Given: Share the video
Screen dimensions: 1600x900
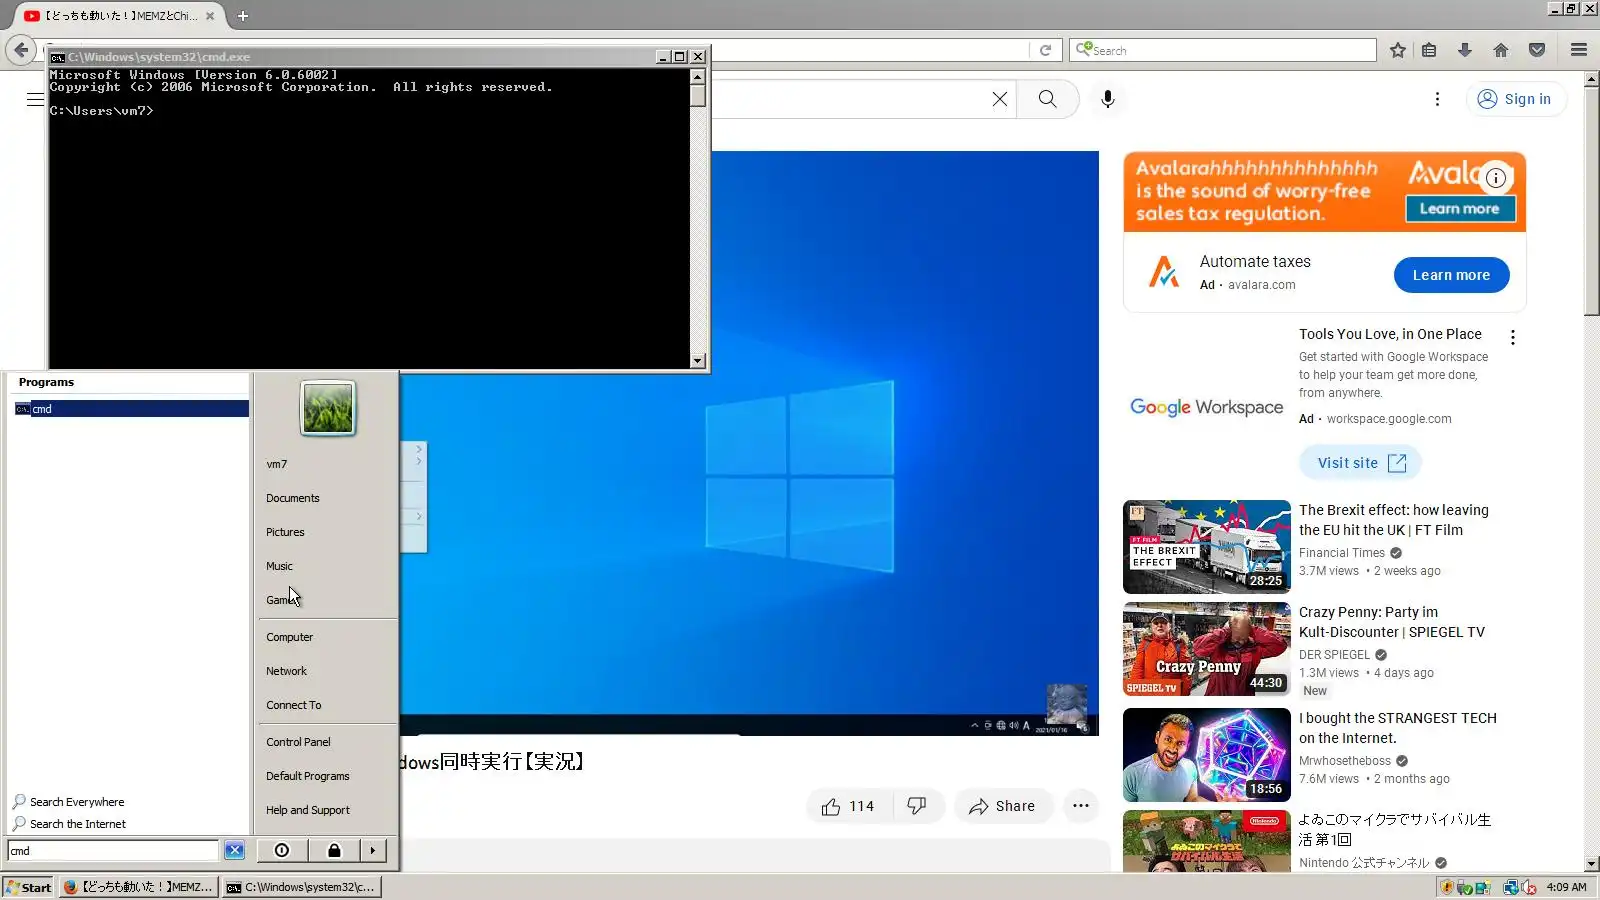Looking at the screenshot, I should pos(1002,806).
